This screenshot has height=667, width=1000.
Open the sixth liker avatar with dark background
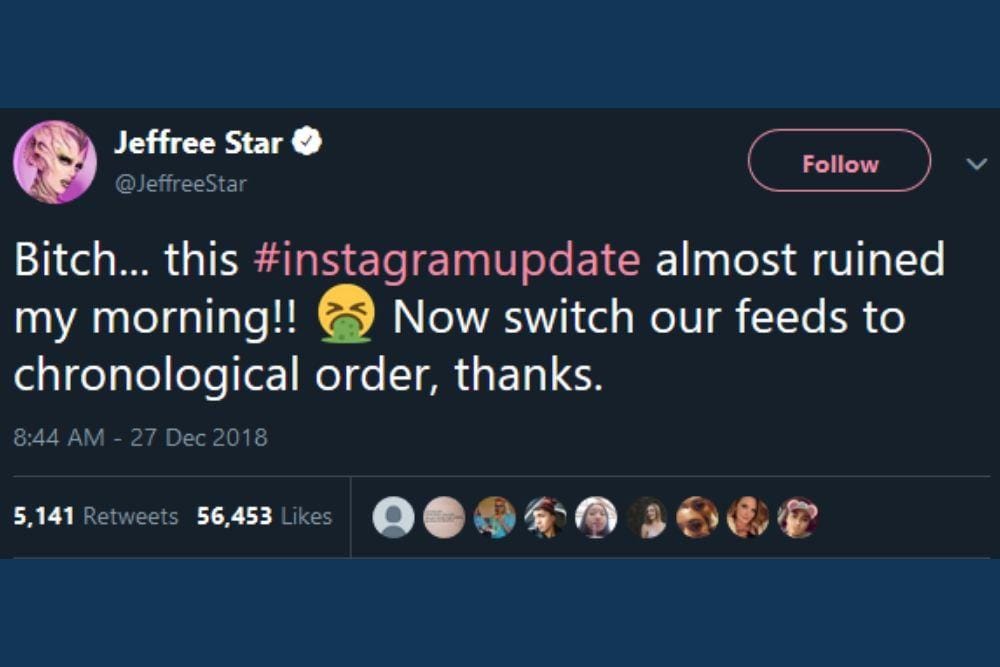pyautogui.click(x=647, y=517)
